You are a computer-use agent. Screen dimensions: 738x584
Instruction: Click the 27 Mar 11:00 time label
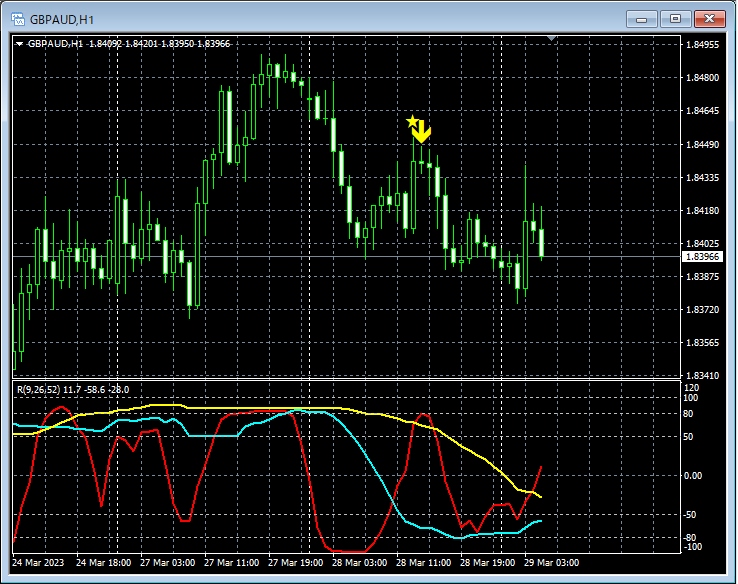pos(232,562)
